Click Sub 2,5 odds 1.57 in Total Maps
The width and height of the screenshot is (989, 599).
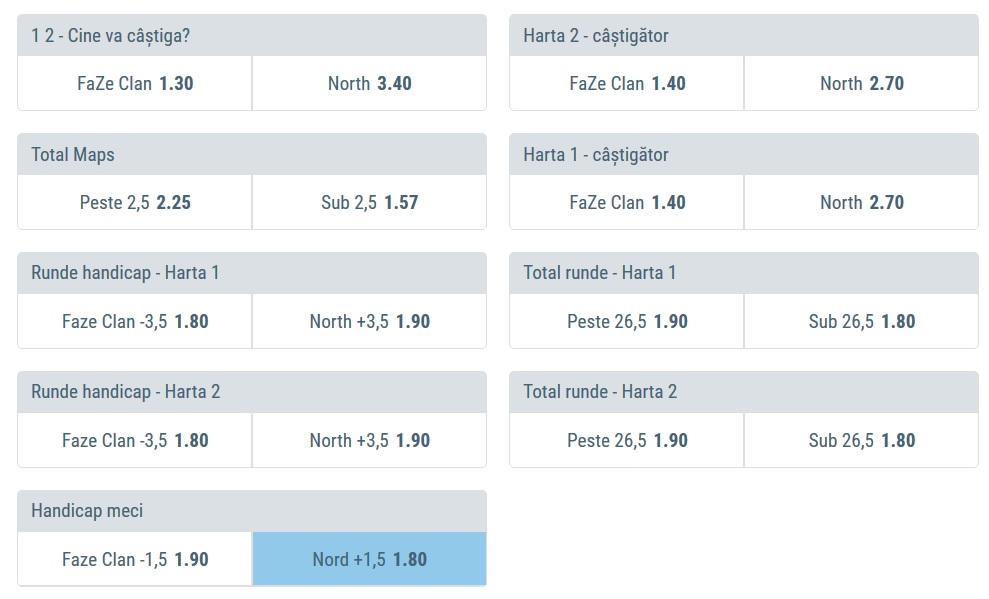click(369, 203)
